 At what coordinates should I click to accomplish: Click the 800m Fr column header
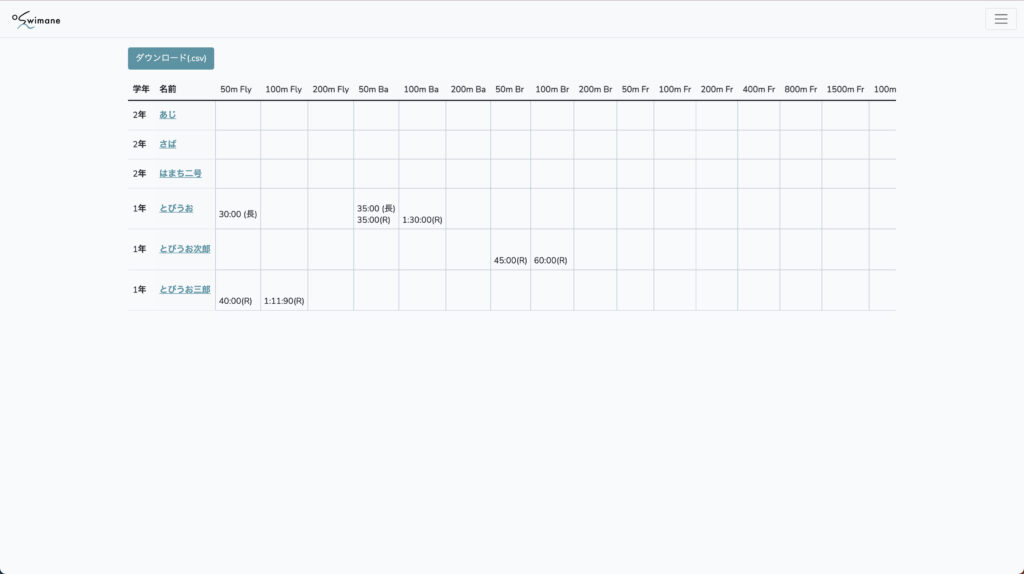tap(801, 89)
